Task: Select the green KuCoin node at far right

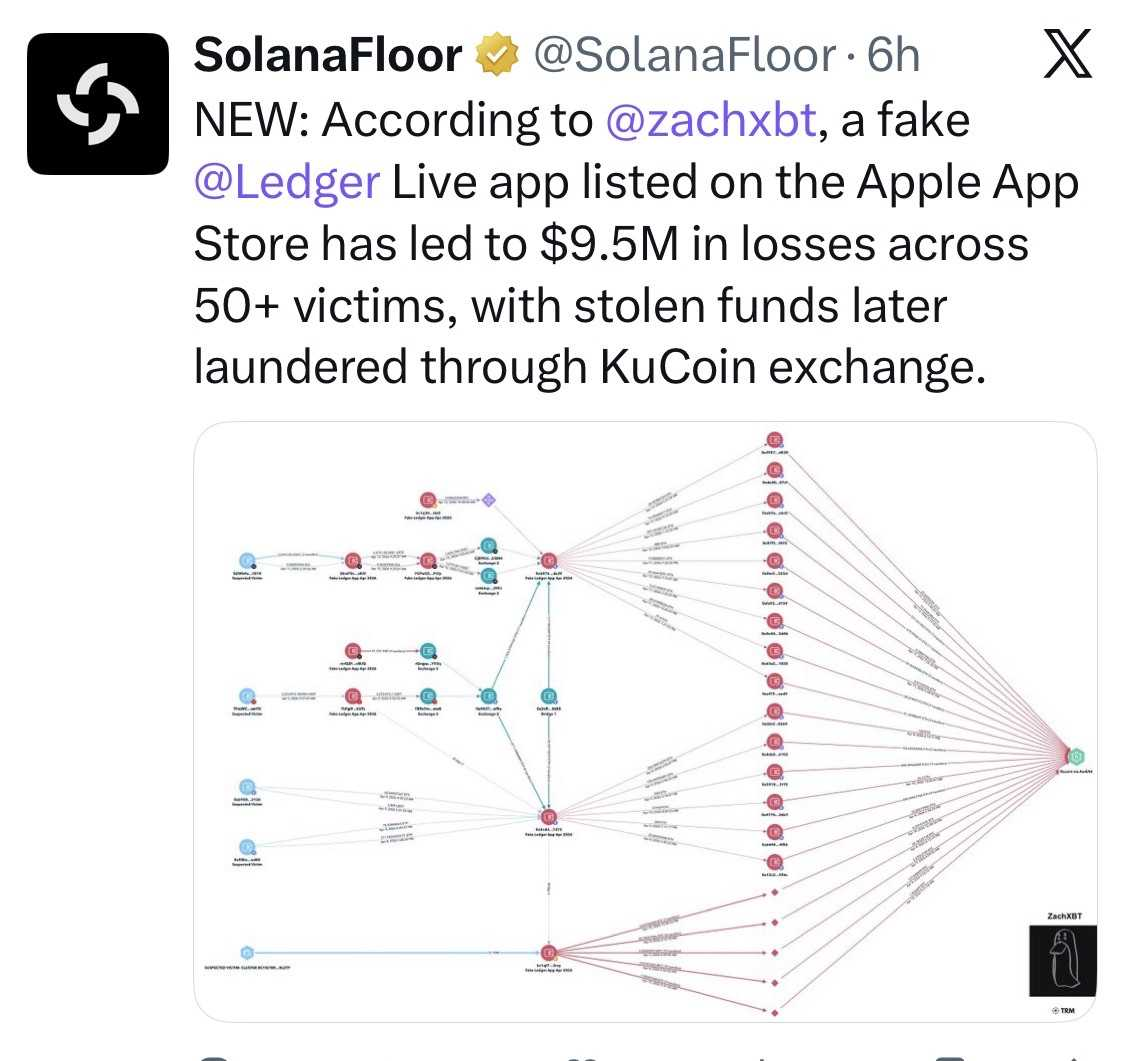Action: [1077, 757]
